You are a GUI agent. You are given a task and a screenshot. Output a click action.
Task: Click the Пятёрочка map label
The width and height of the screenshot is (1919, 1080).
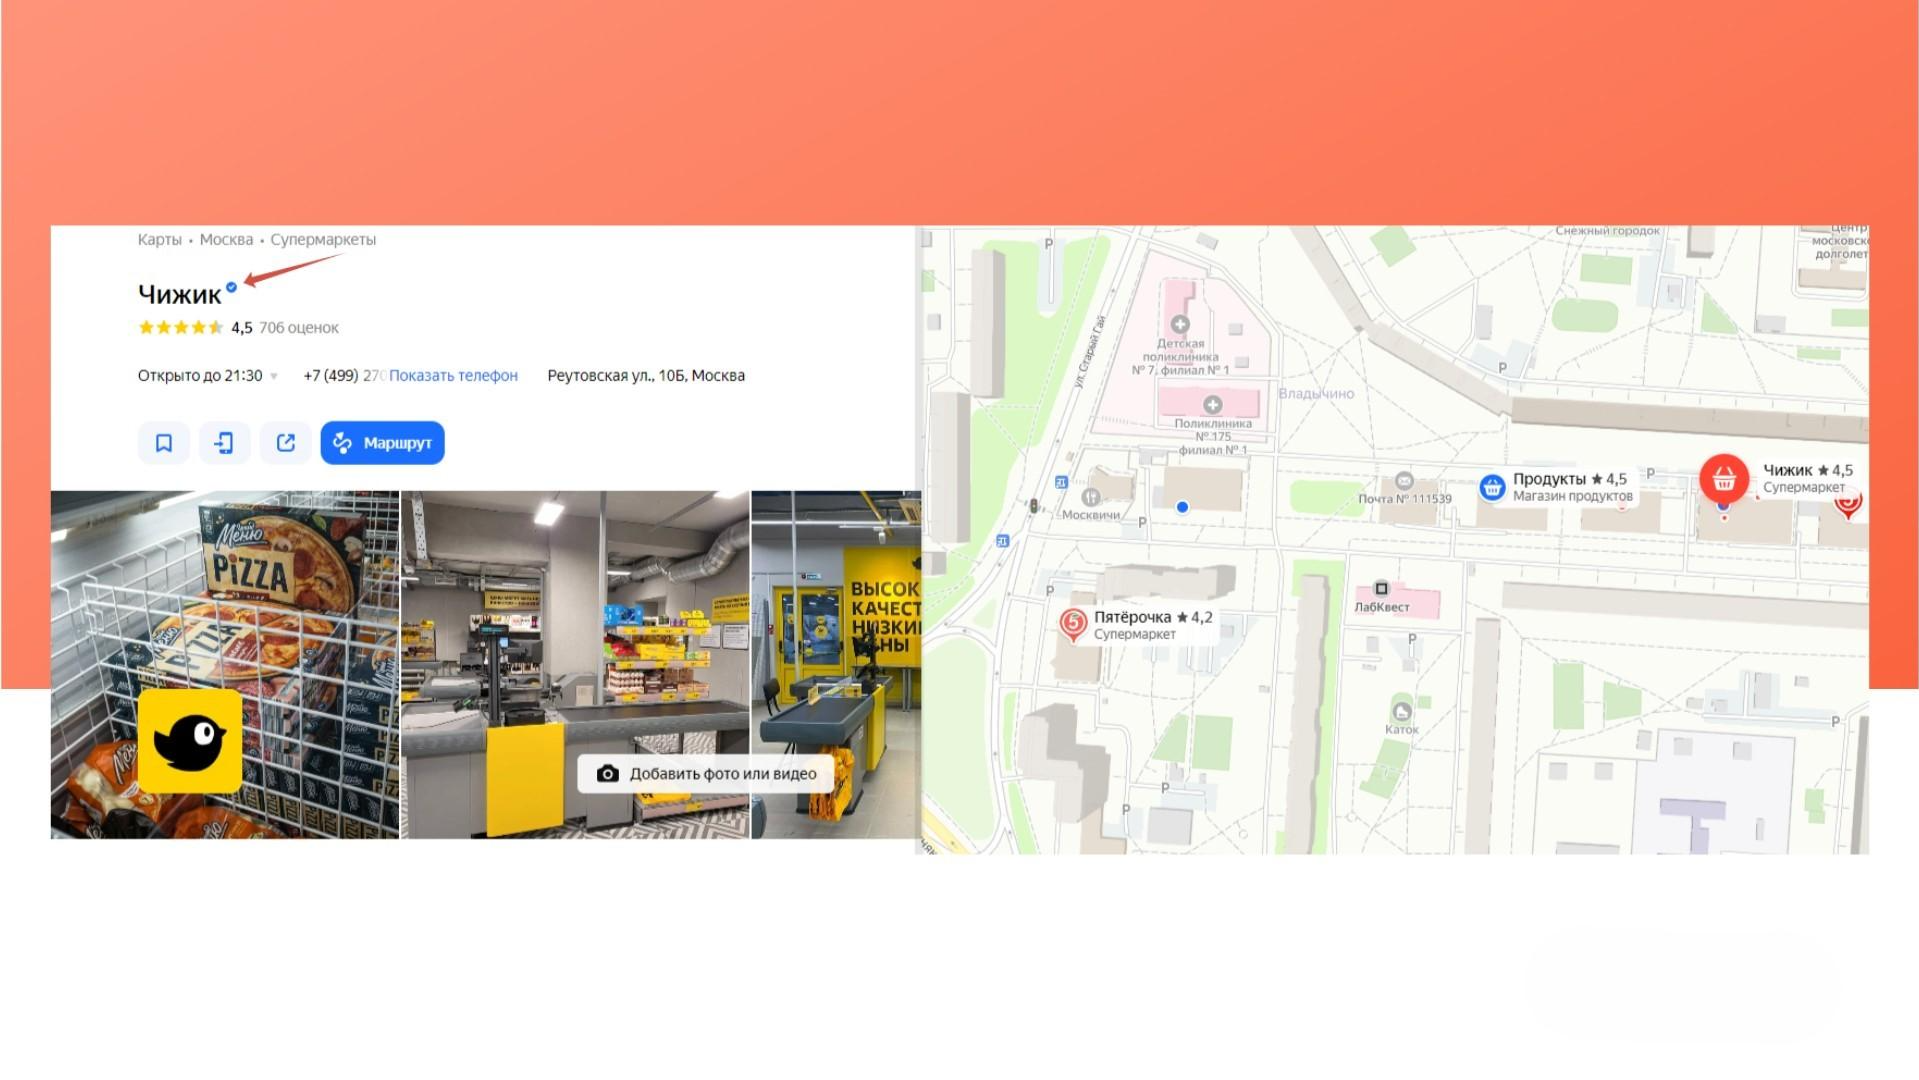point(1153,625)
